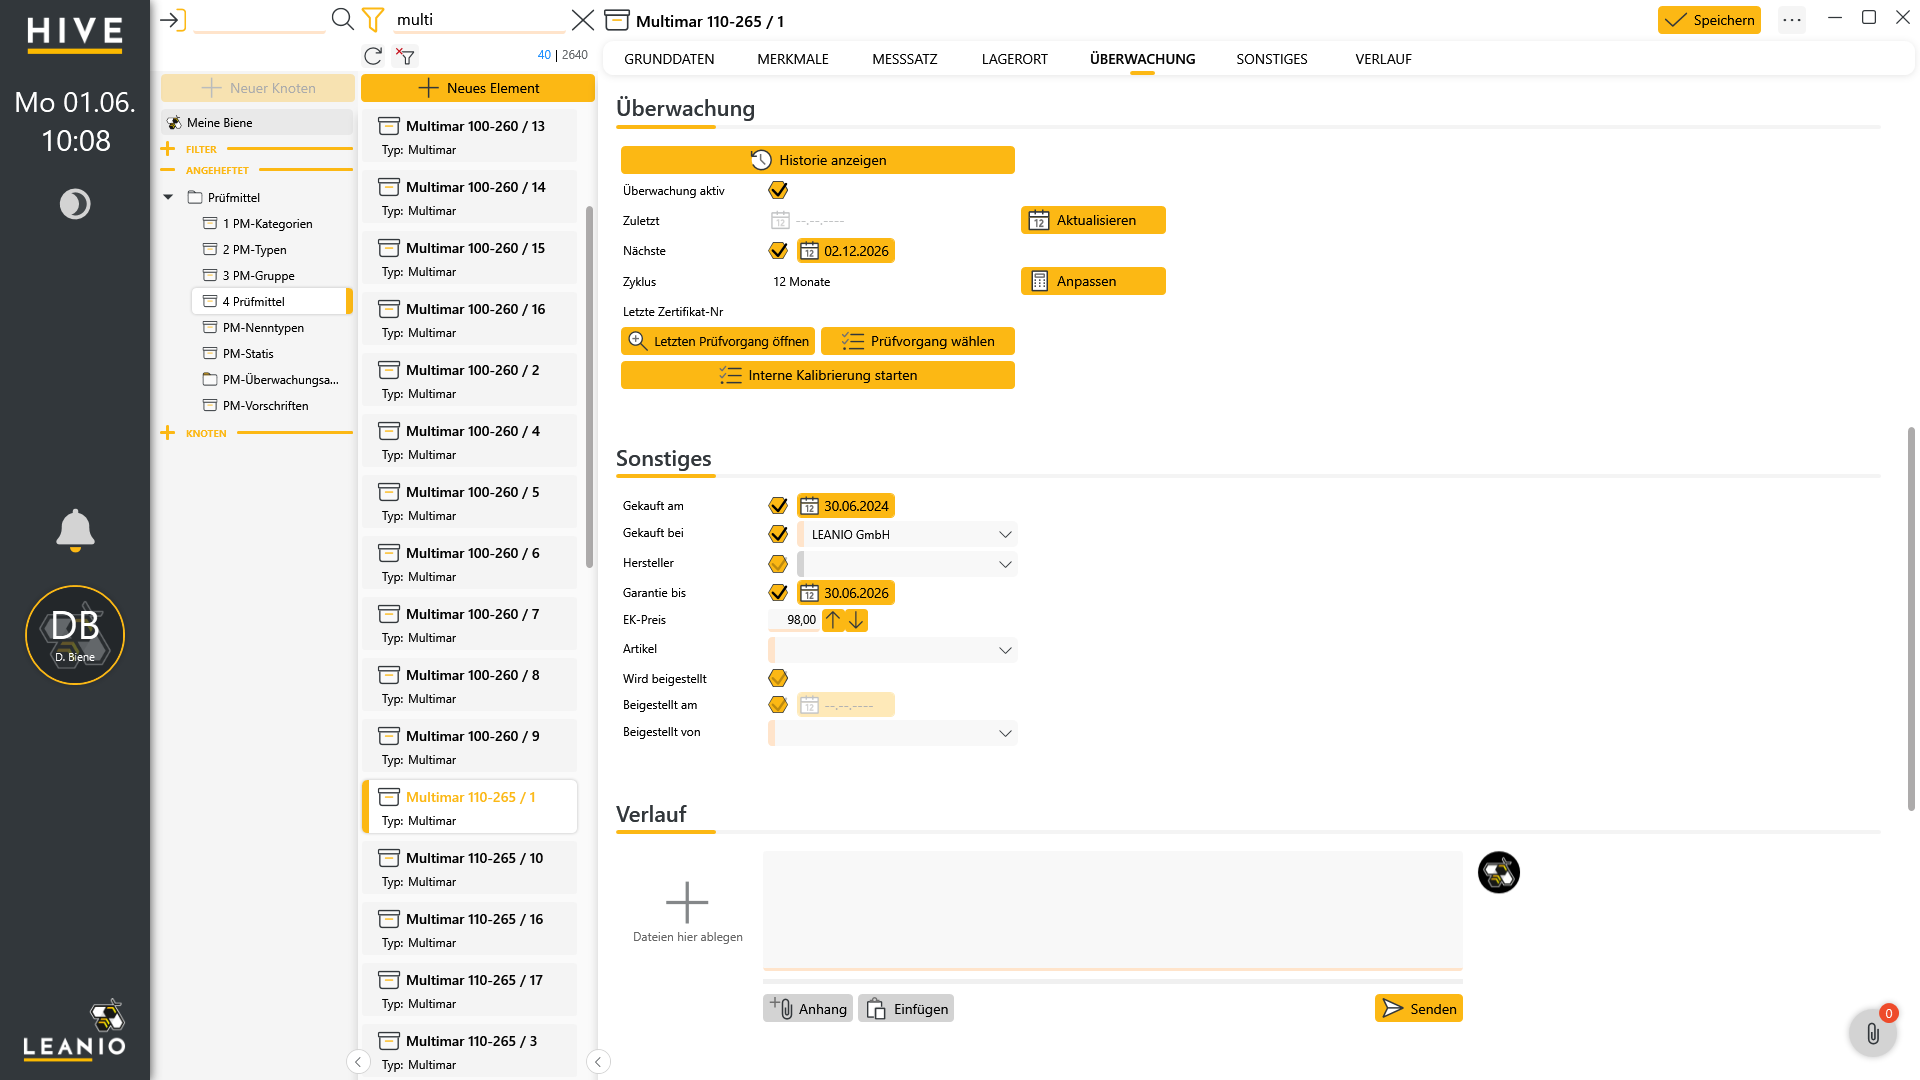The height and width of the screenshot is (1080, 1920).
Task: Click the bee avatar next to Verlauf box
Action: [x=1498, y=872]
